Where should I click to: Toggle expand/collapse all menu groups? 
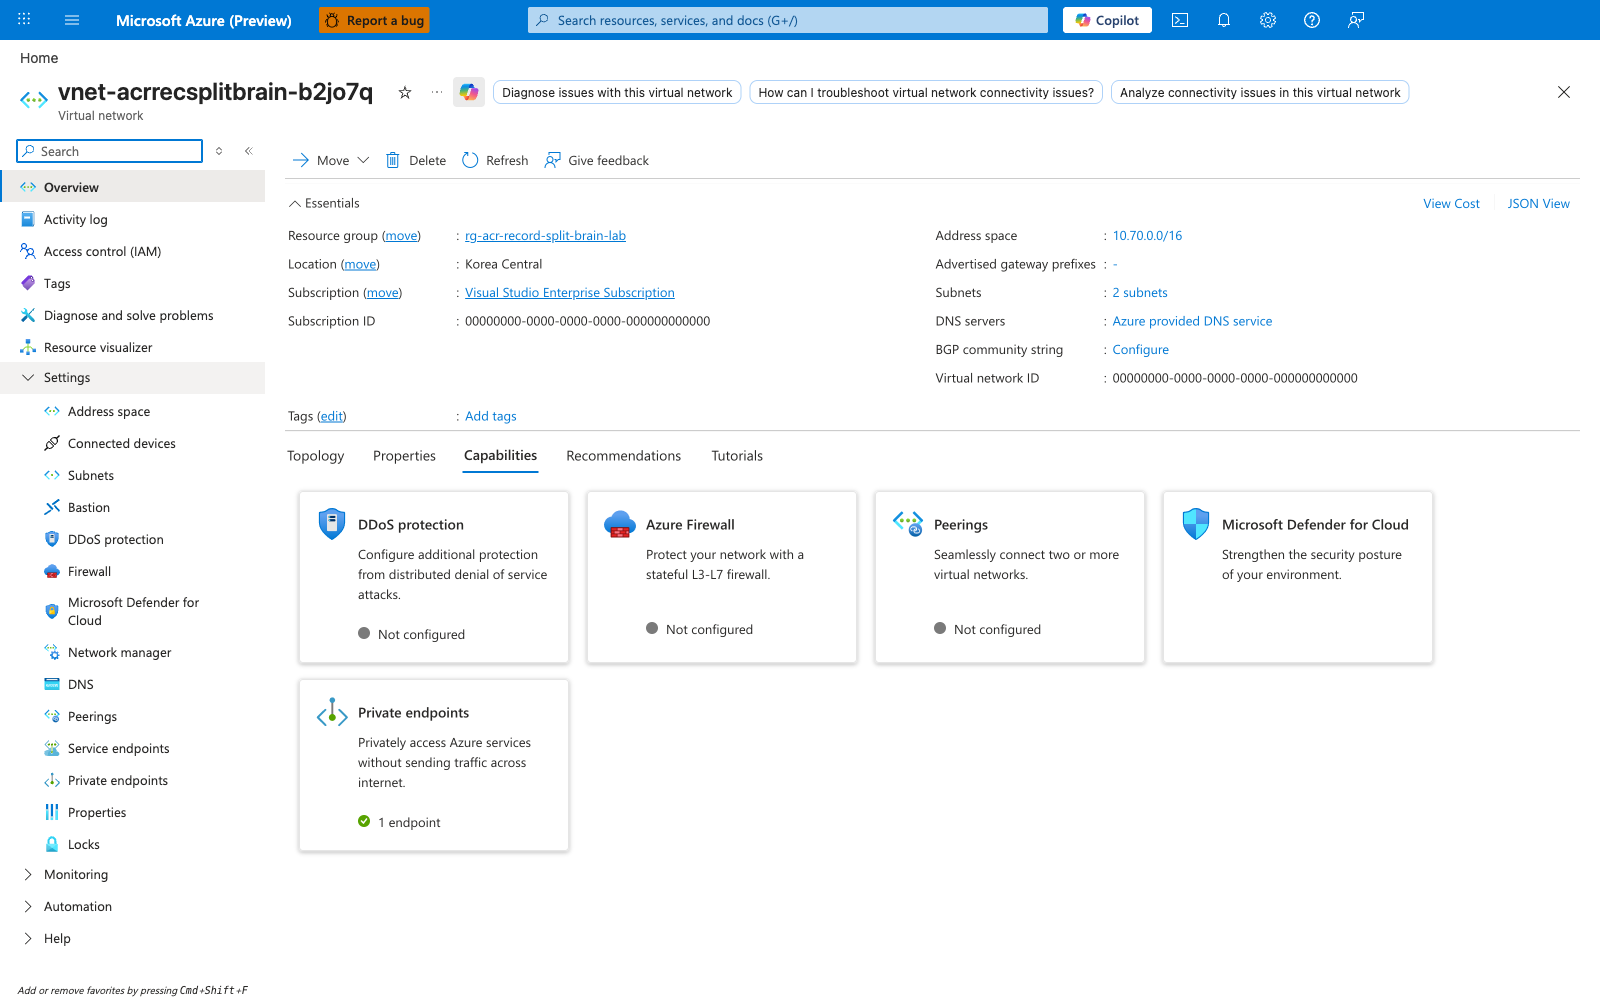point(219,151)
